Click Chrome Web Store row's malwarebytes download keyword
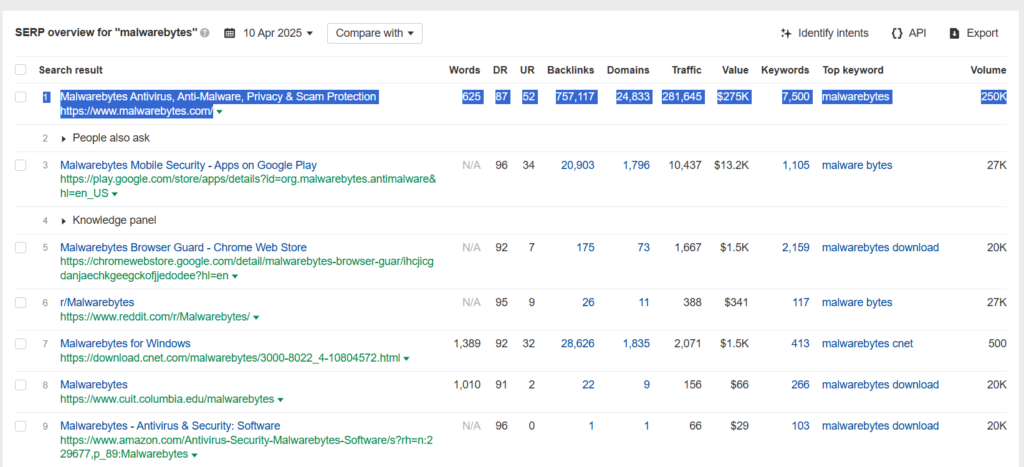1024x467 pixels. click(880, 248)
